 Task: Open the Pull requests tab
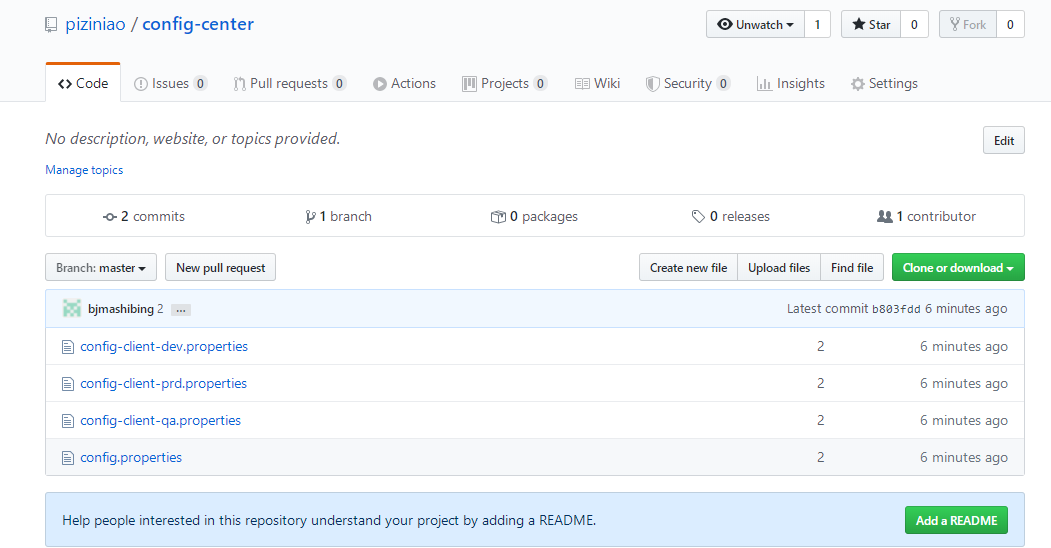(289, 84)
